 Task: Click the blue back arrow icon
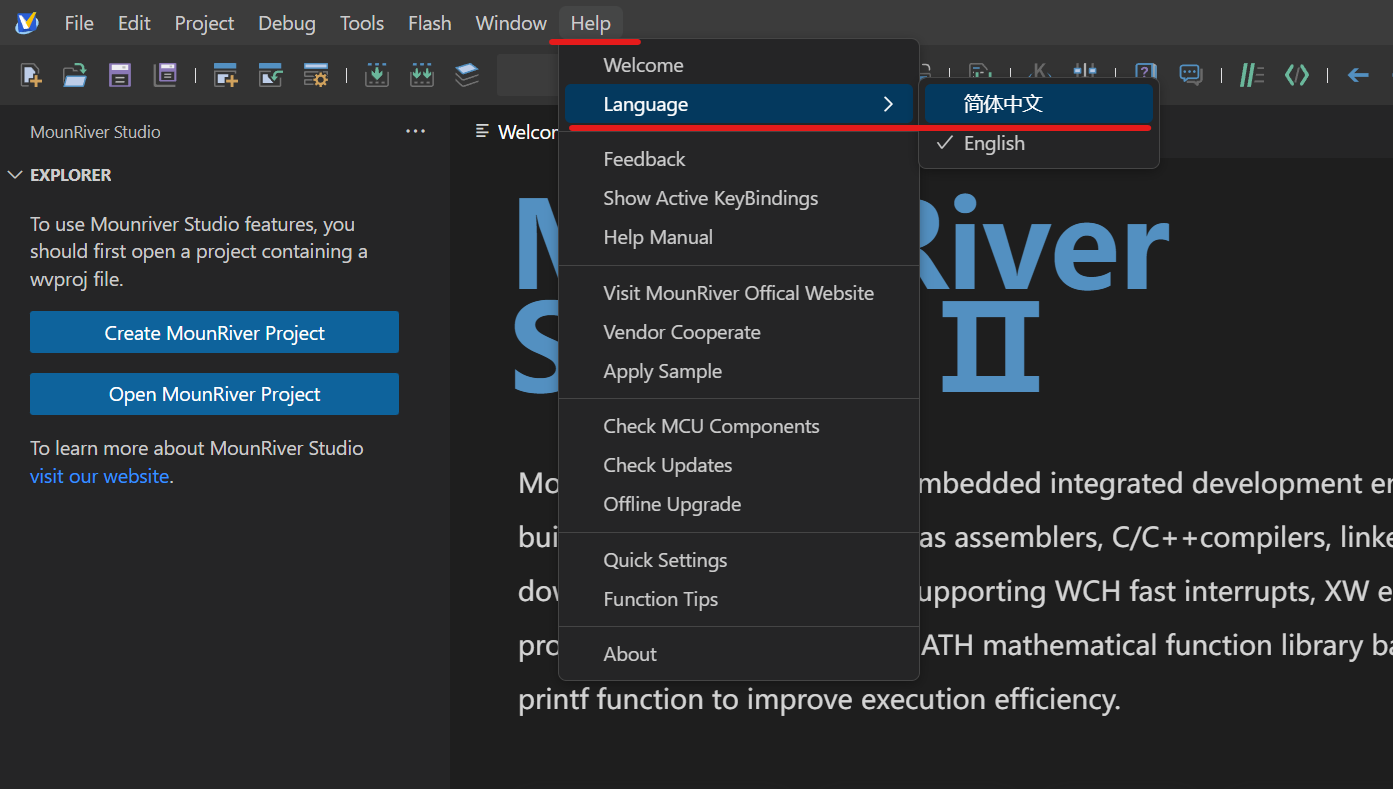click(1357, 75)
